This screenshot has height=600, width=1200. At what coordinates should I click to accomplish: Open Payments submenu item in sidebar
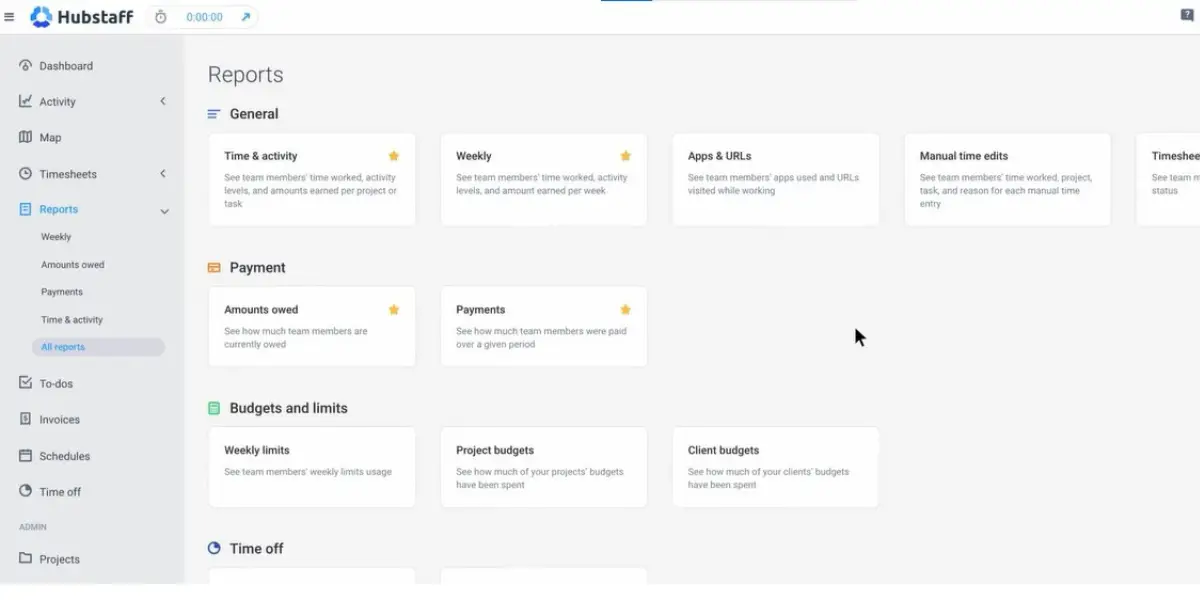click(62, 292)
